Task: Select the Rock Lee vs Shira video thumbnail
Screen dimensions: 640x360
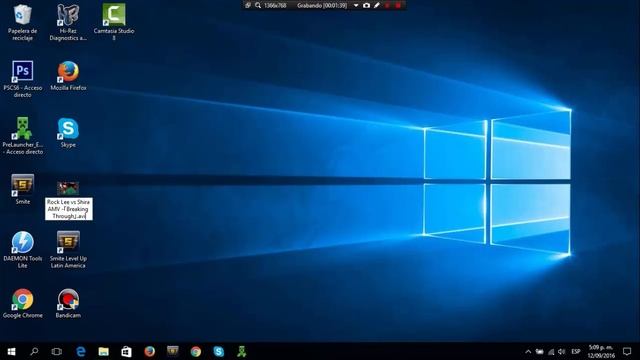Action: 68,189
